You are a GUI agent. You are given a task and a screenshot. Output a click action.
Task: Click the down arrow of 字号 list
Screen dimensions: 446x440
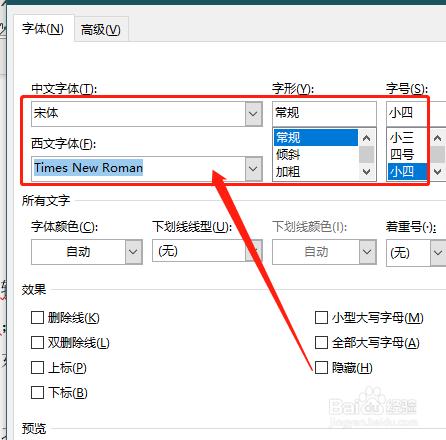click(x=438, y=172)
